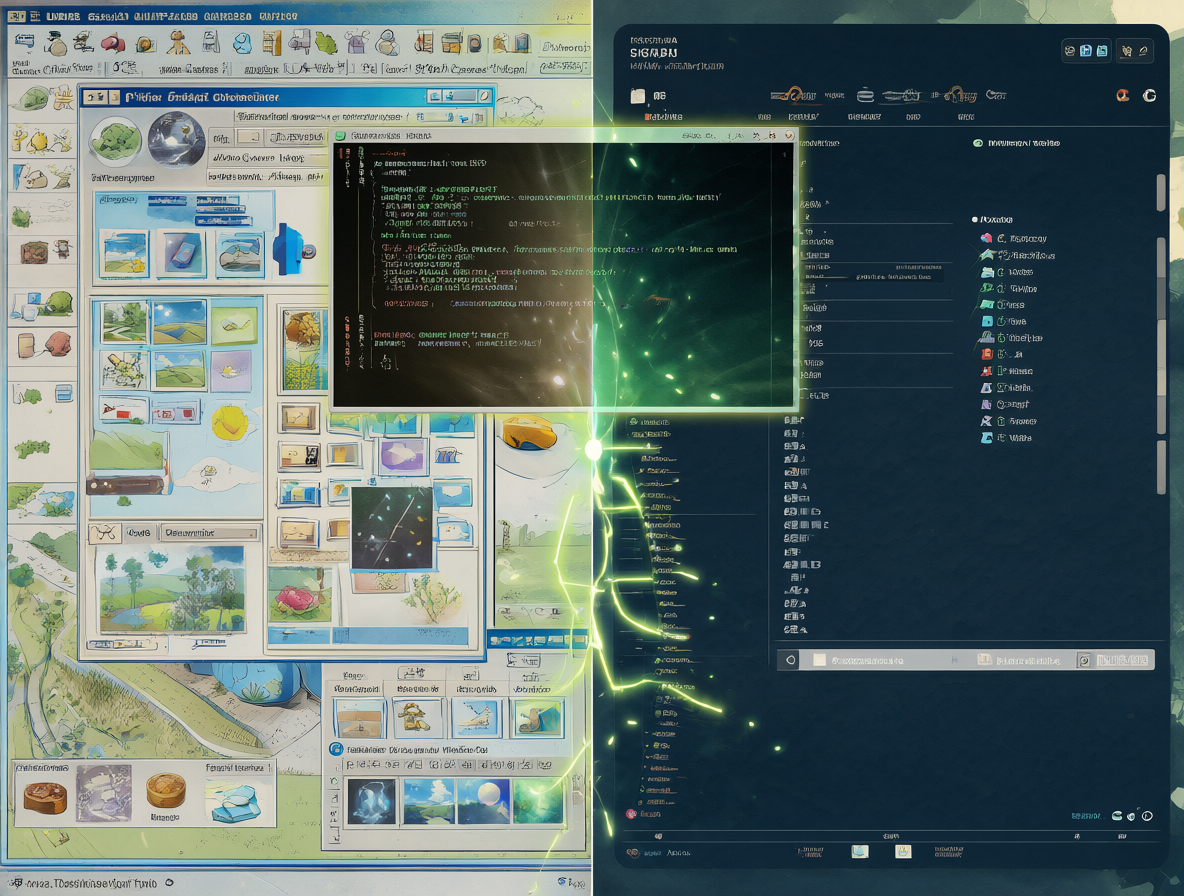Click the red fish-shaped icon in the left app toolbar
Screen dimensions: 1184x896
pos(113,44)
